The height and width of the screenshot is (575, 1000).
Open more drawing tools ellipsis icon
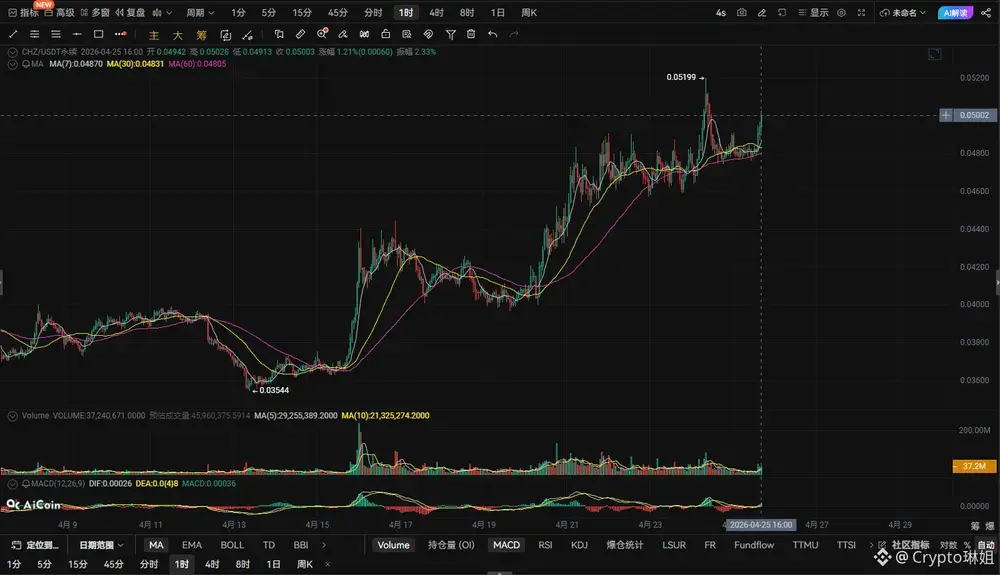click(121, 34)
